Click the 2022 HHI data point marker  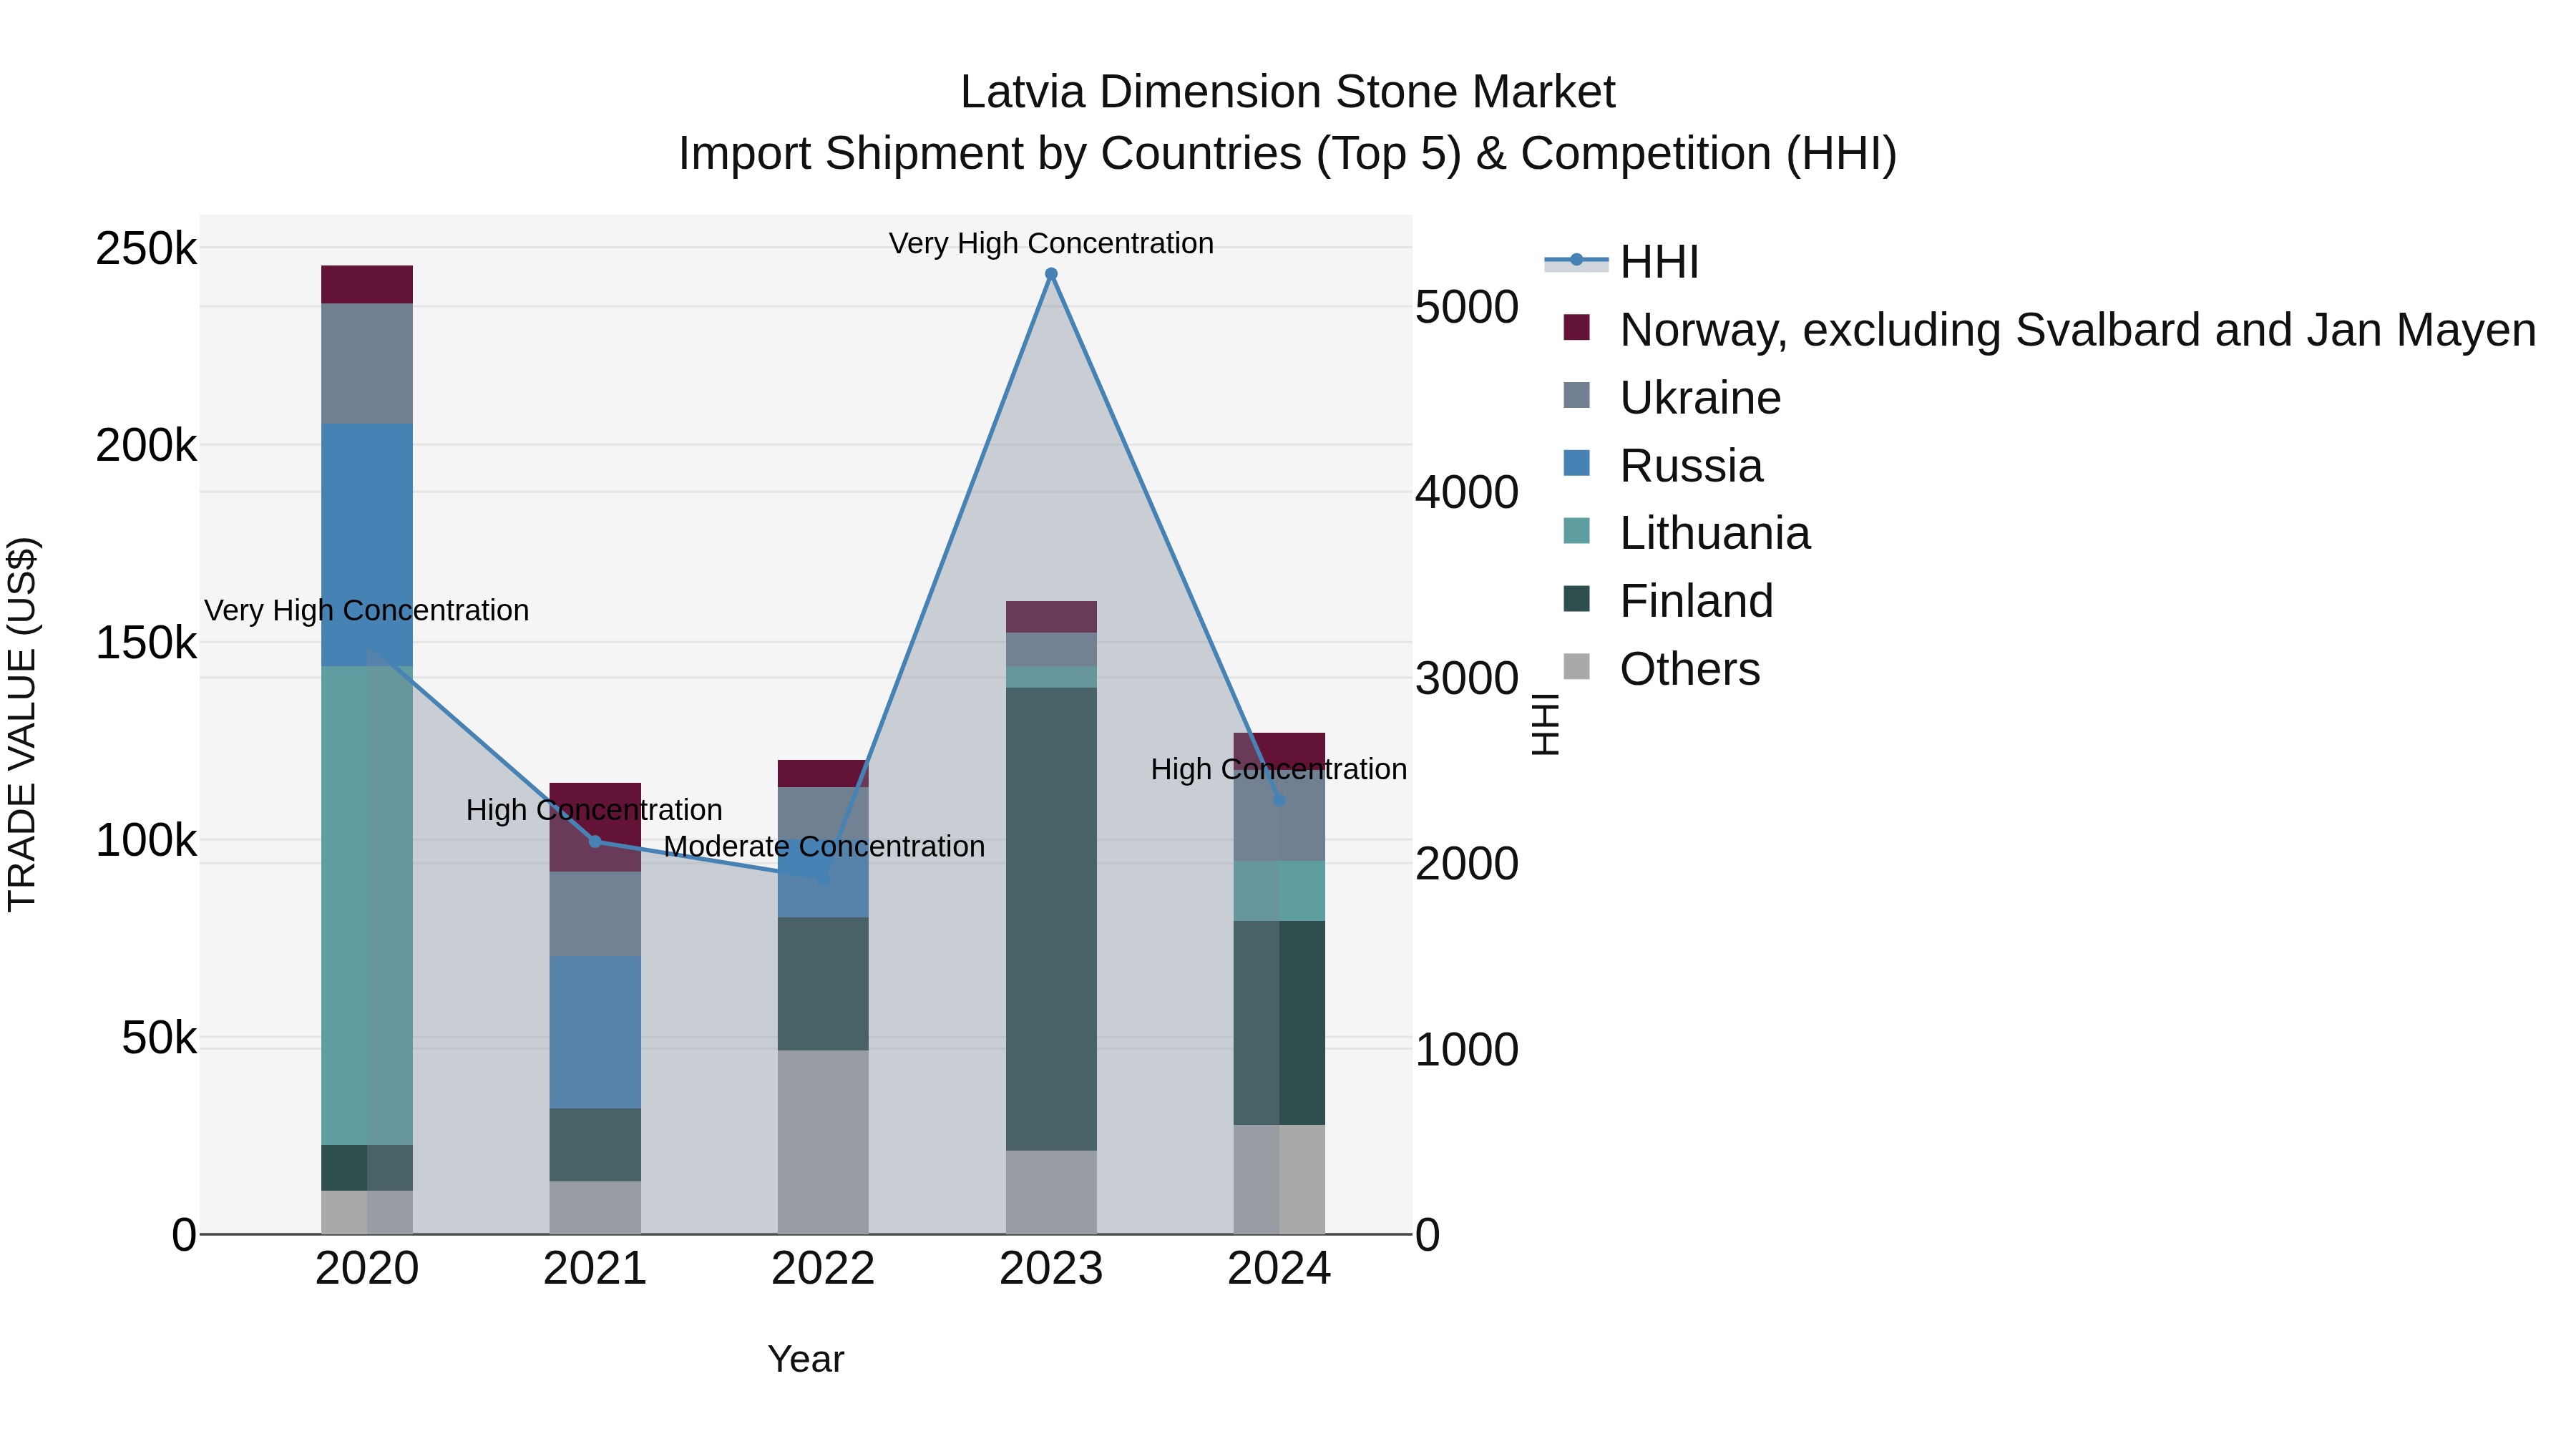point(823,877)
